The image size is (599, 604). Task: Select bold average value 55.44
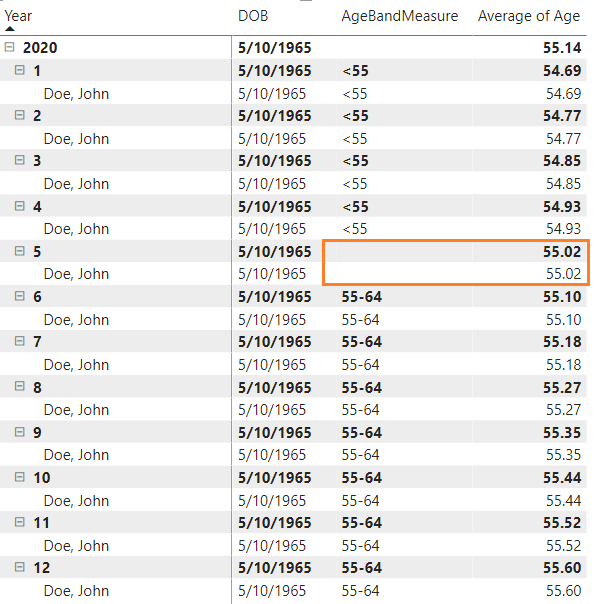click(x=562, y=478)
